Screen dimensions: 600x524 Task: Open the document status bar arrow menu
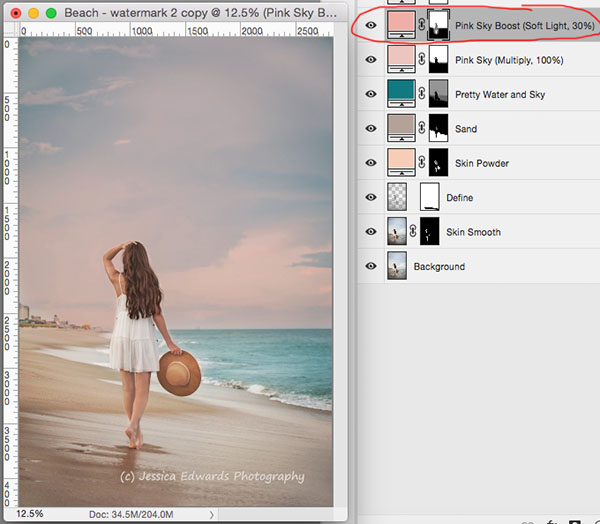[x=212, y=515]
